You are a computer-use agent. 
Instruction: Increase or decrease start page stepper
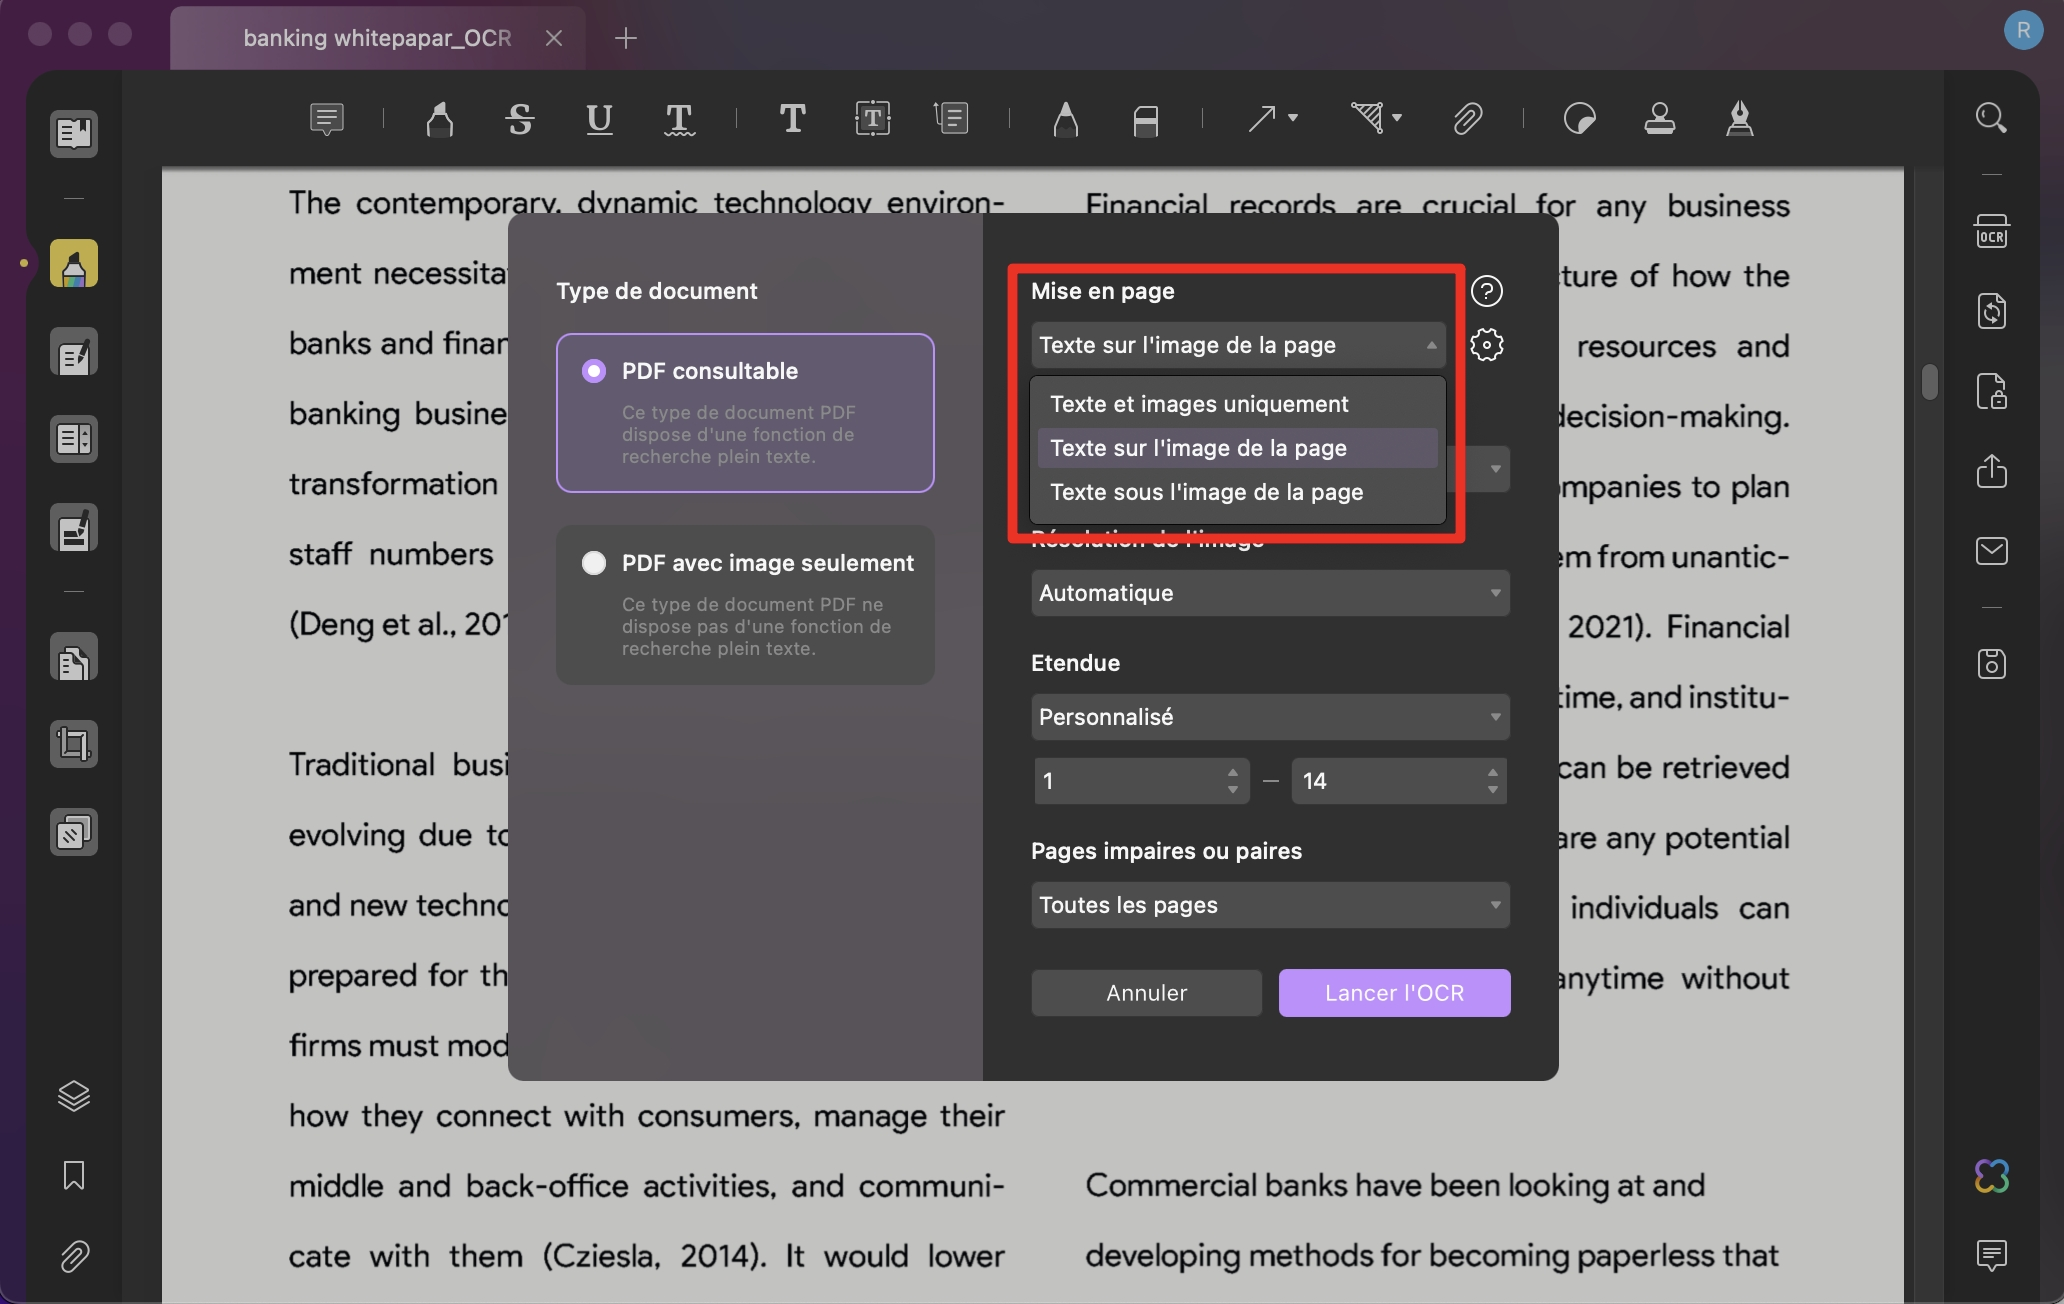[x=1233, y=781]
